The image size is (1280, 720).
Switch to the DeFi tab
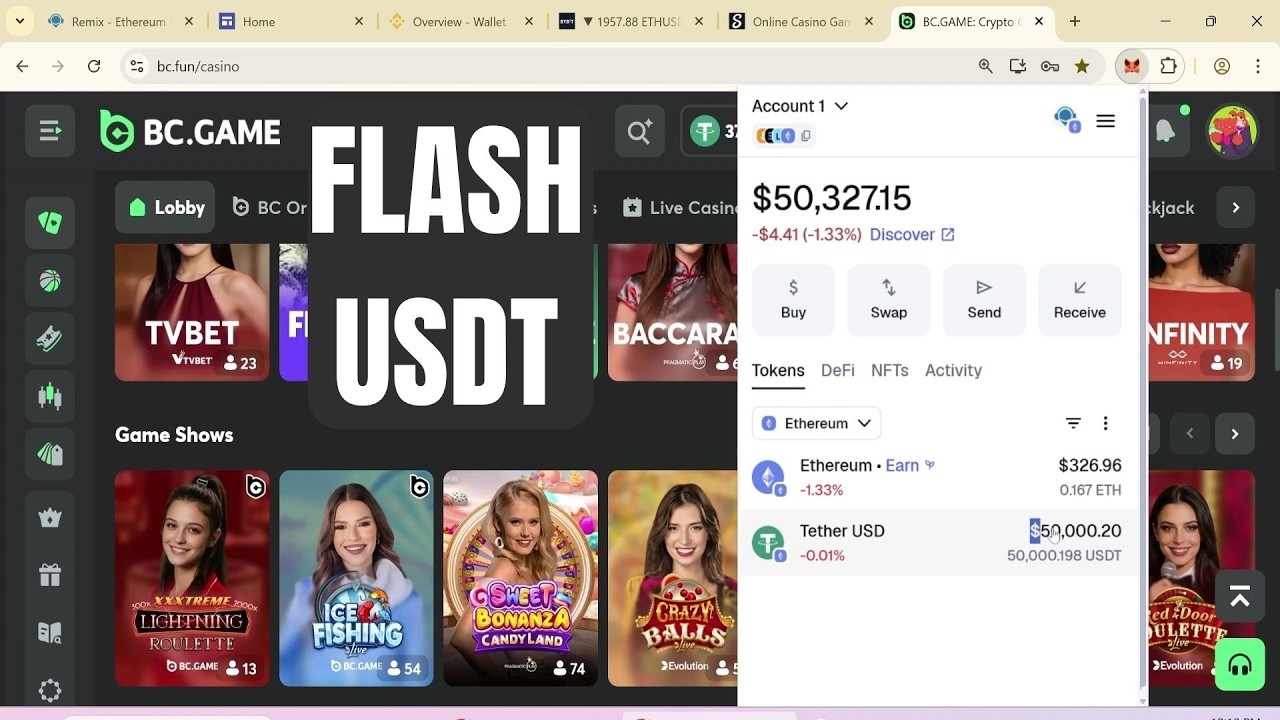[838, 370]
